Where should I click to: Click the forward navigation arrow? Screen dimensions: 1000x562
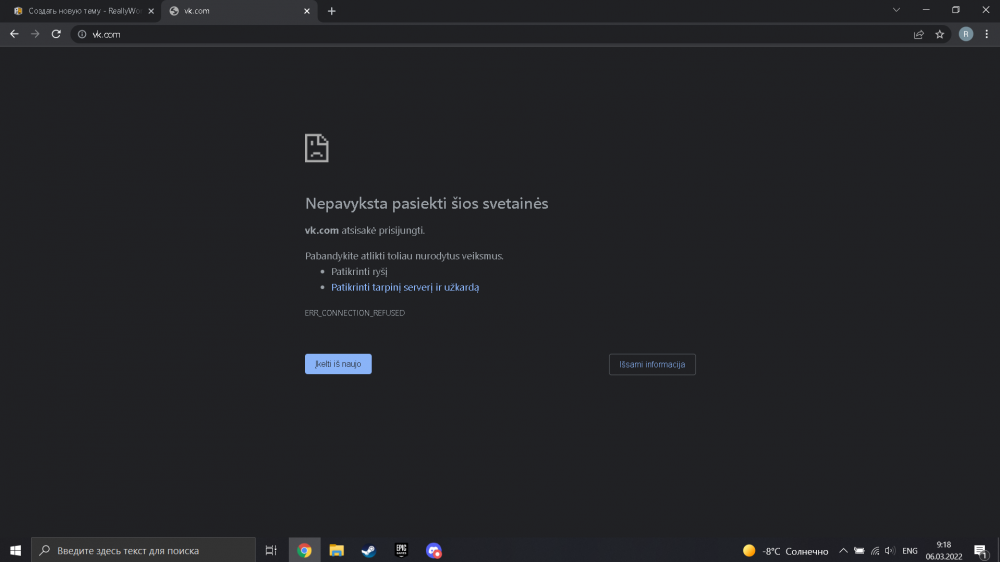point(35,34)
